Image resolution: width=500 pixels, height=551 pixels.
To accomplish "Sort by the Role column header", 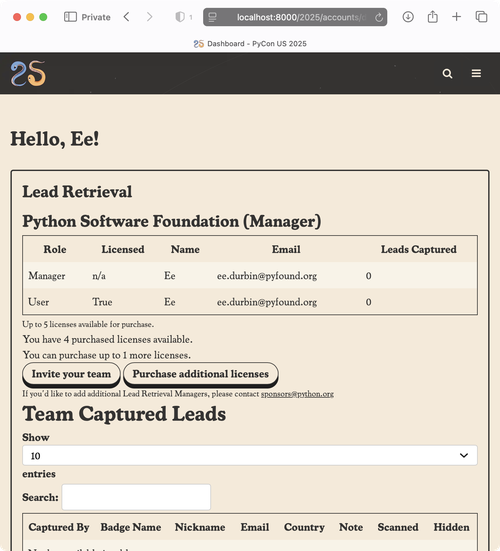I will pos(55,249).
